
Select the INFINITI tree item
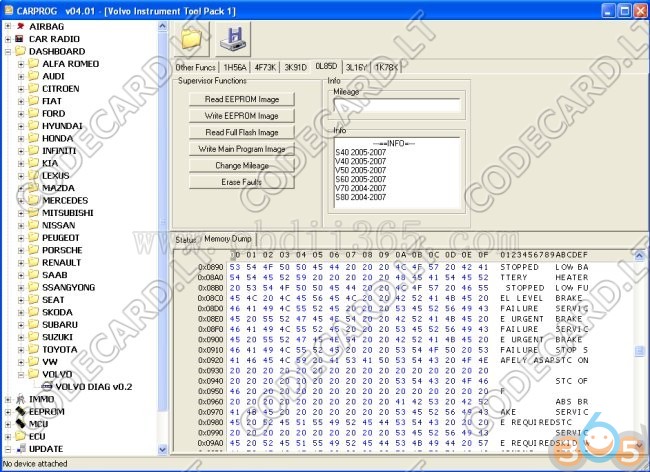pos(59,151)
